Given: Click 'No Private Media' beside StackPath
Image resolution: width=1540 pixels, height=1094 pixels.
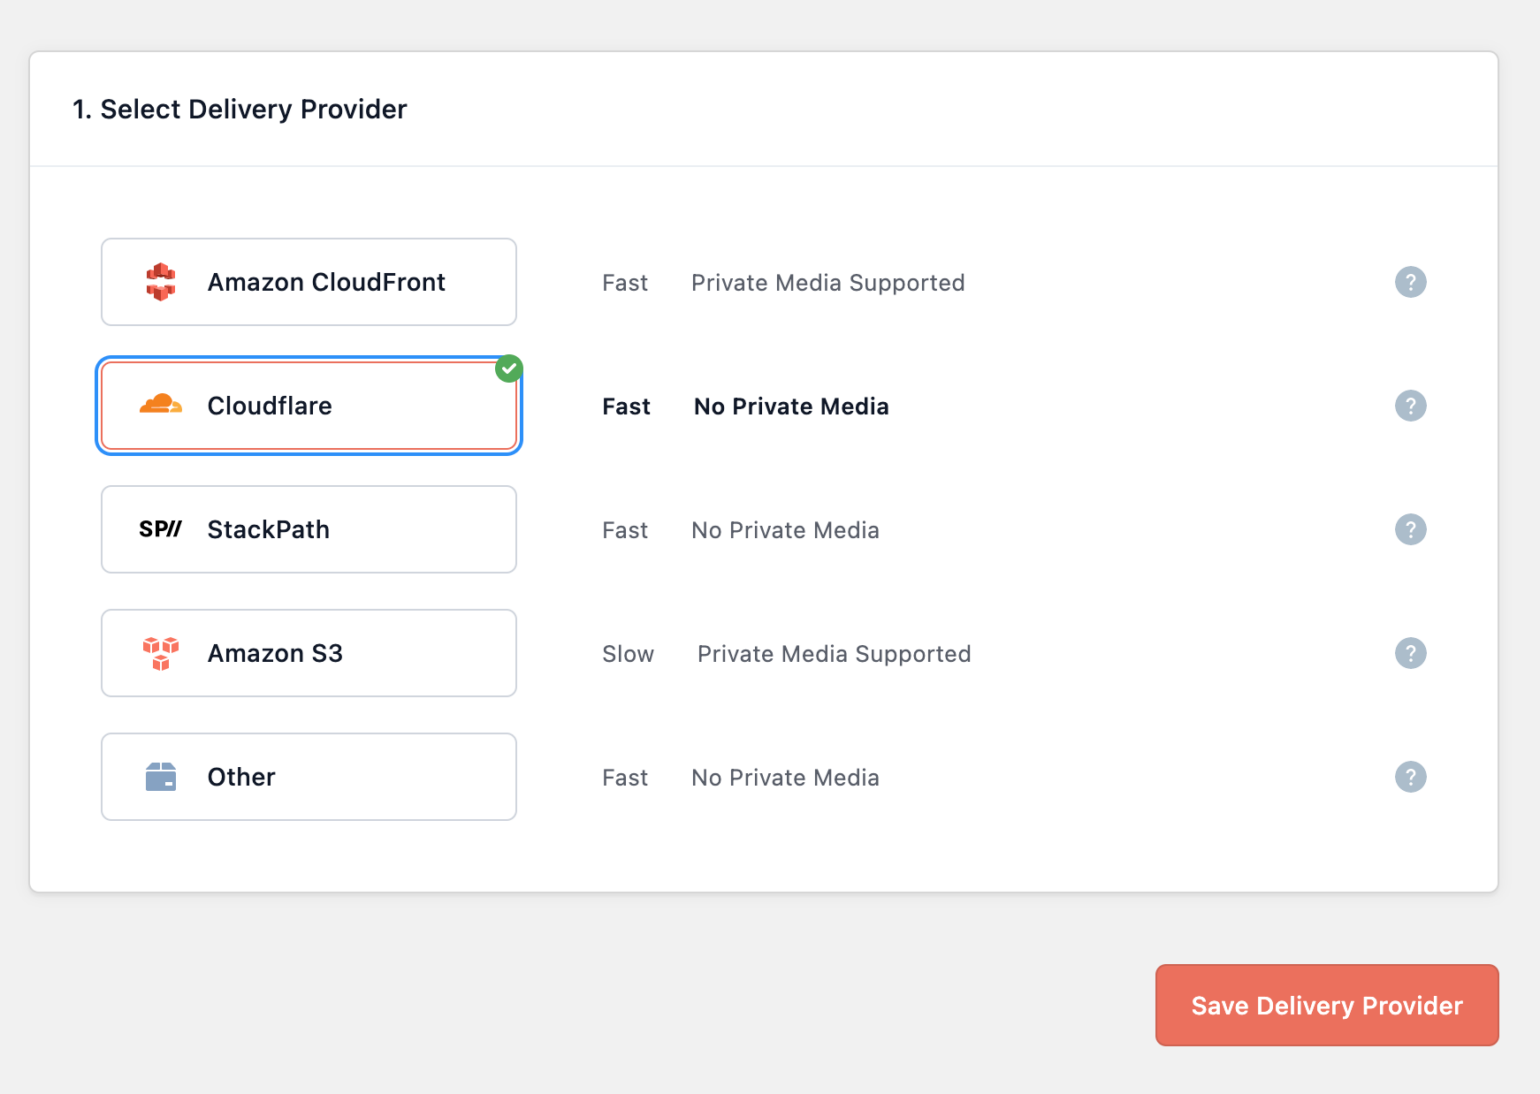Looking at the screenshot, I should click(x=785, y=530).
